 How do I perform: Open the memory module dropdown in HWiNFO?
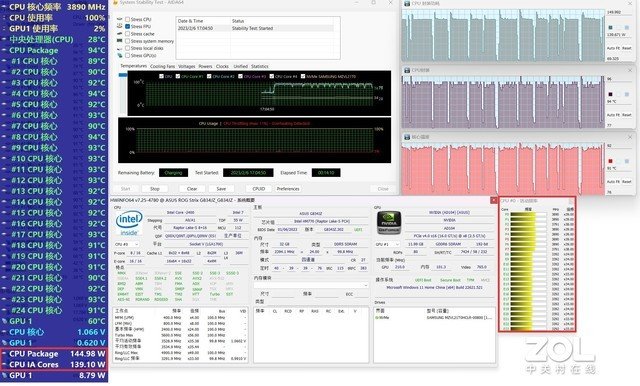click(x=311, y=285)
